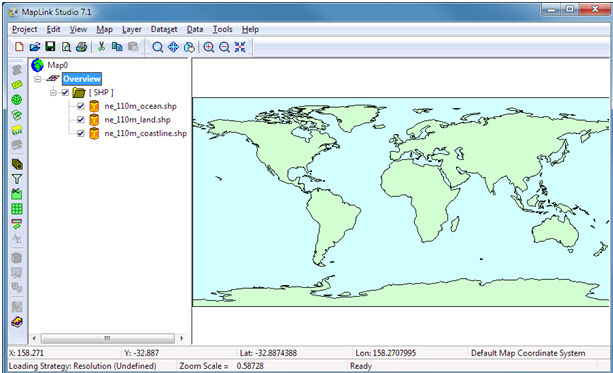Image resolution: width=613 pixels, height=373 pixels.
Task: Open the Map menu
Action: click(x=104, y=29)
